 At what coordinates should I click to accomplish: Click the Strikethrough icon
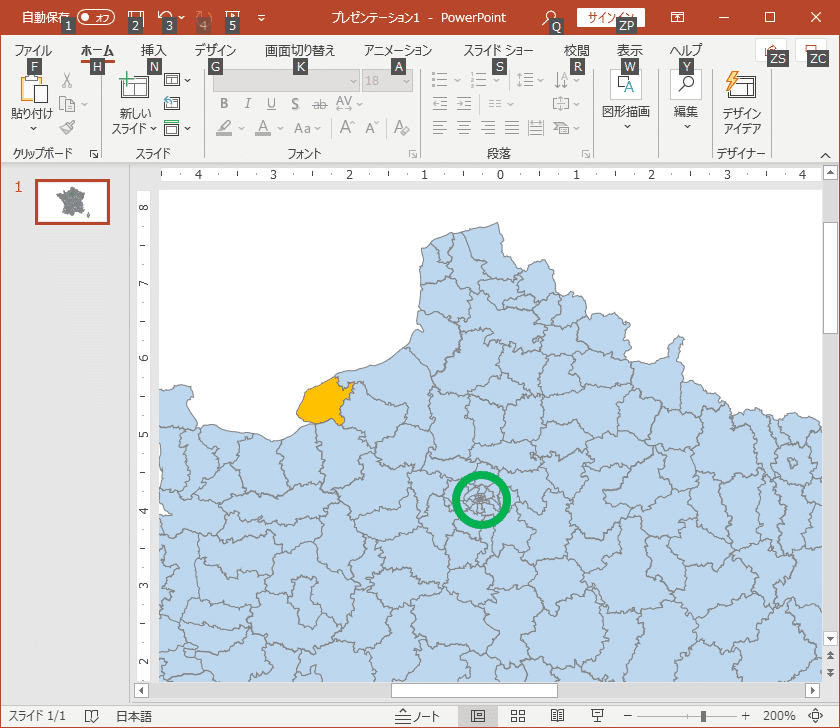(320, 104)
